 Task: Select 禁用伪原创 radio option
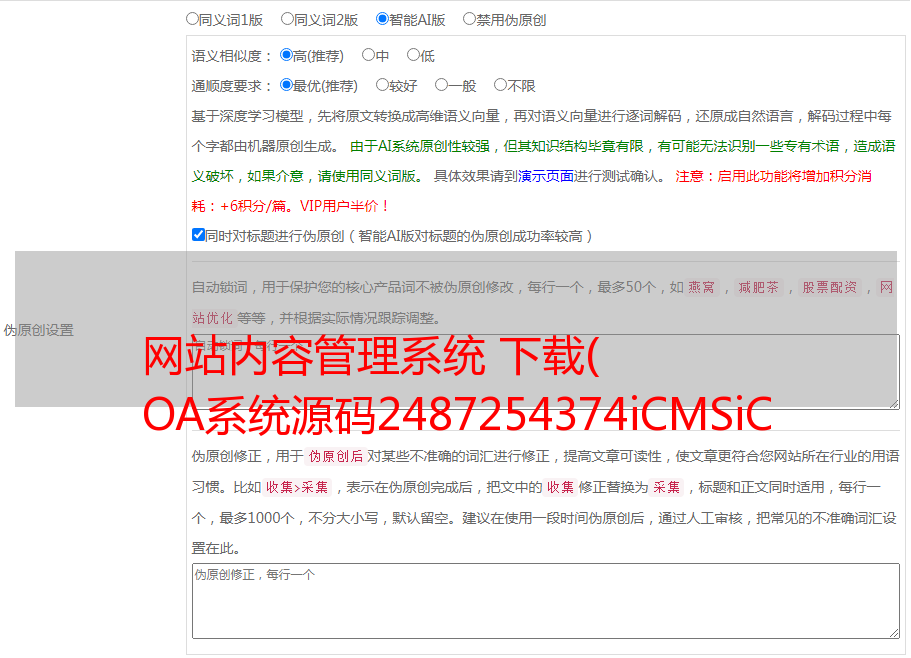[469, 19]
